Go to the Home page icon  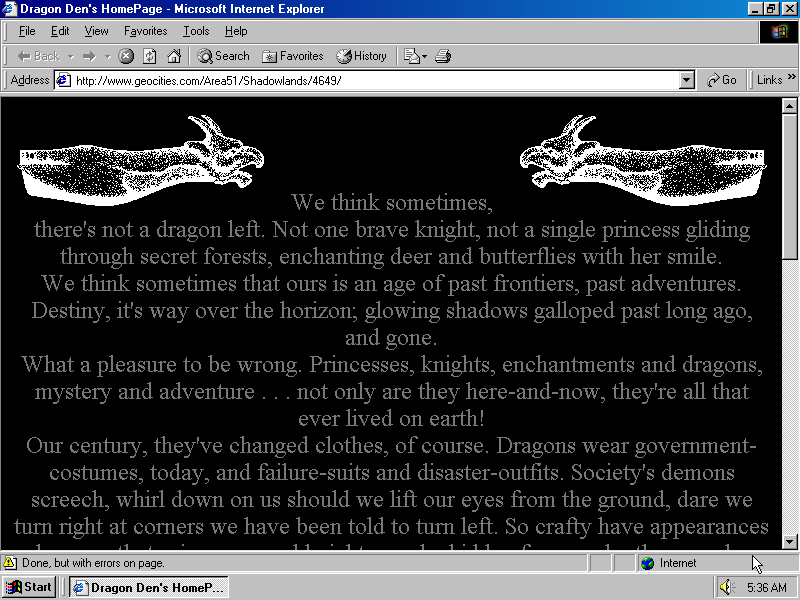point(174,56)
